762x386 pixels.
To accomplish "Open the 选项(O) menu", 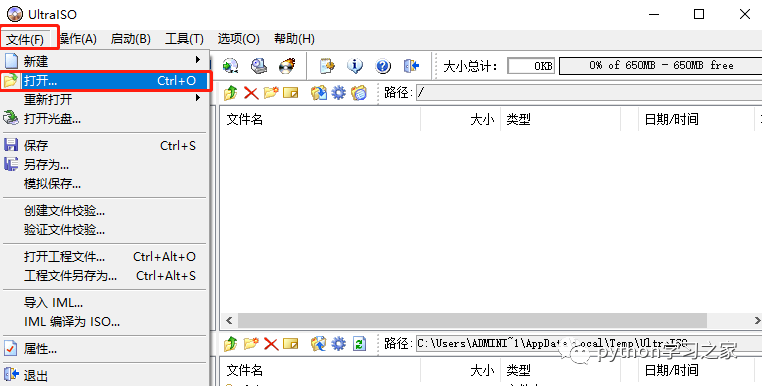I will coord(238,39).
